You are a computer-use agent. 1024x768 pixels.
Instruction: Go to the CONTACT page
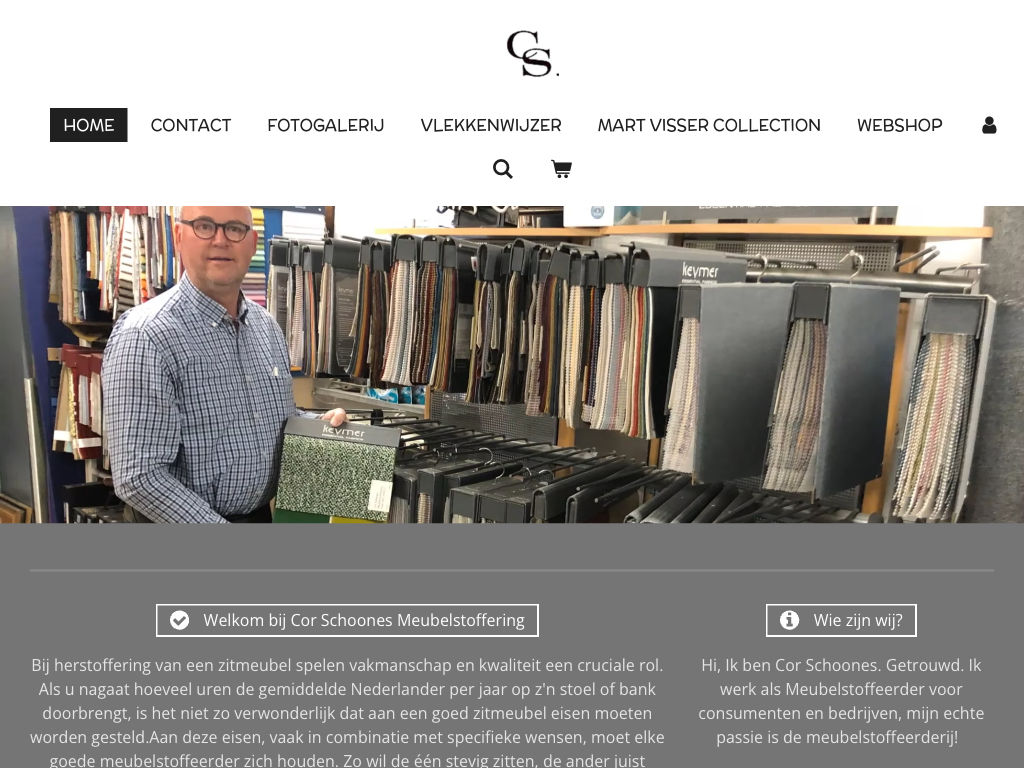pos(191,125)
